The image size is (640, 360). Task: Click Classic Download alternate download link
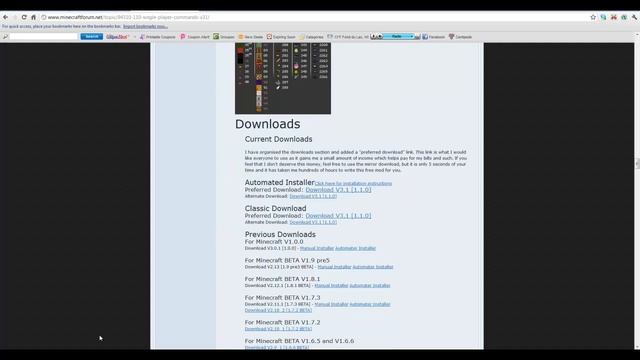[313, 222]
